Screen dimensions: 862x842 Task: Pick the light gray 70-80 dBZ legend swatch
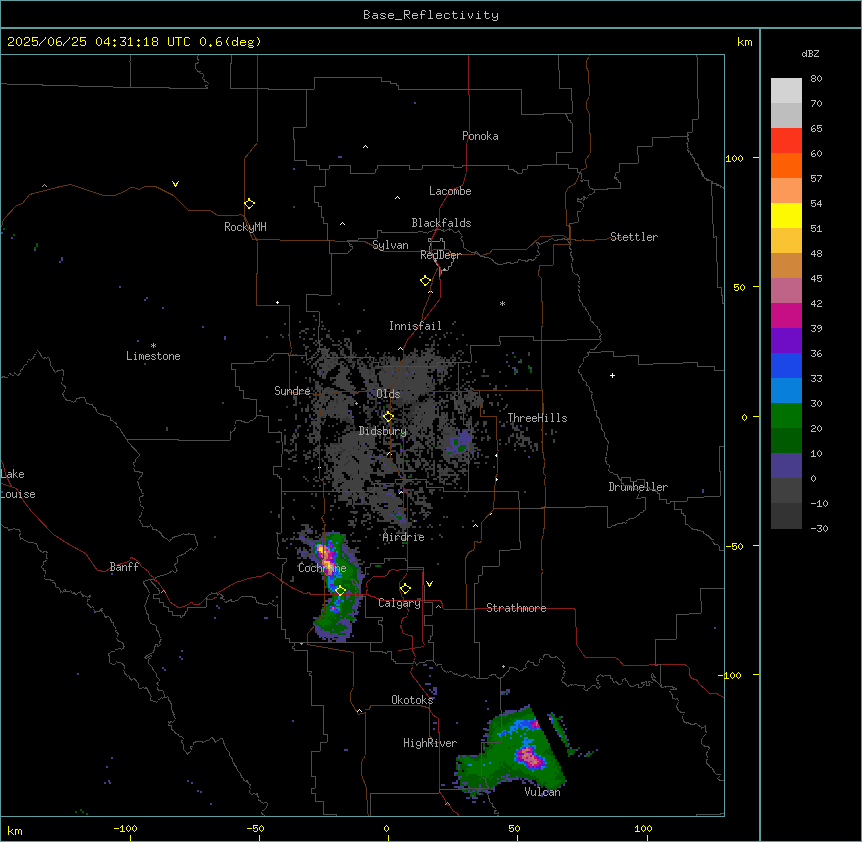[786, 91]
